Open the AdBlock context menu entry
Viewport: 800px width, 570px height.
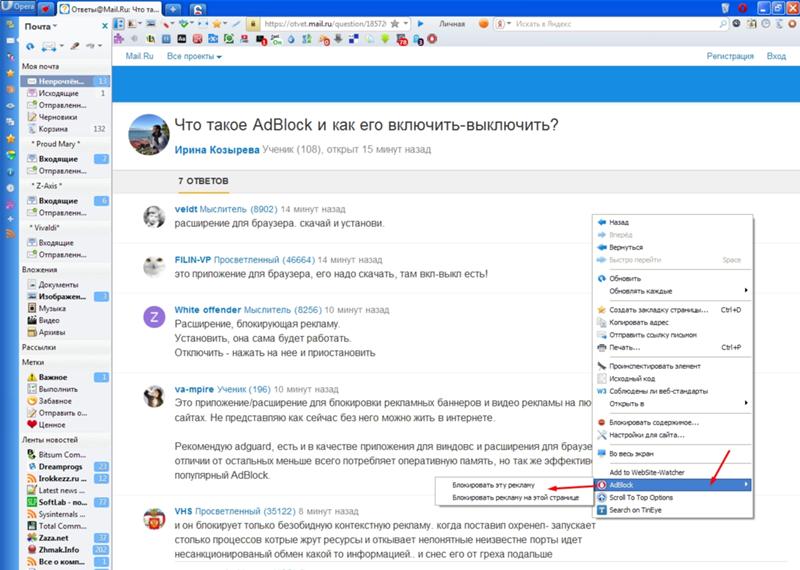tap(672, 485)
